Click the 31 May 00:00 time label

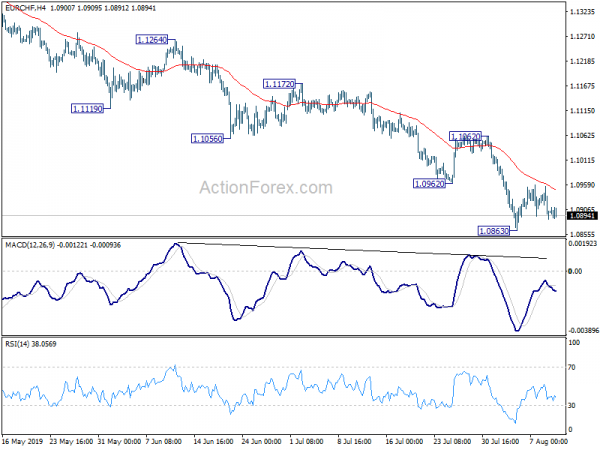click(x=119, y=441)
